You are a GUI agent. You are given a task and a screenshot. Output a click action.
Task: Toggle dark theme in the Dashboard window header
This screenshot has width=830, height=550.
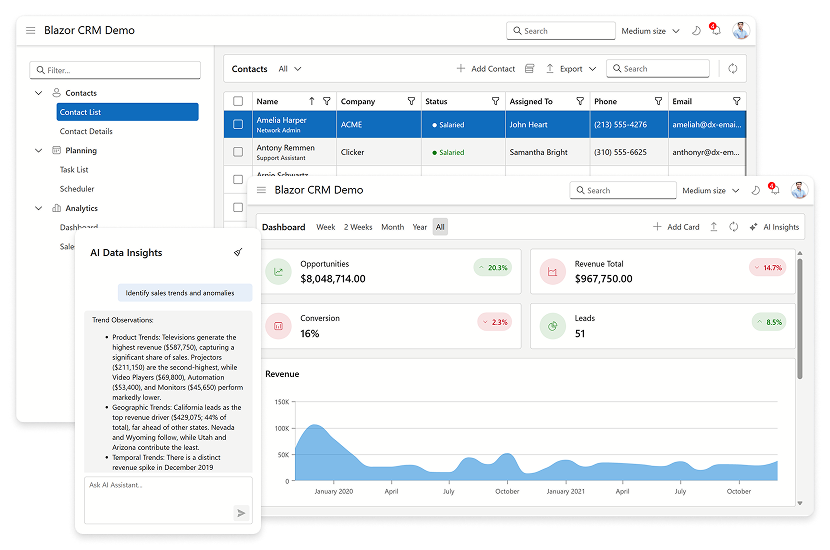(756, 190)
